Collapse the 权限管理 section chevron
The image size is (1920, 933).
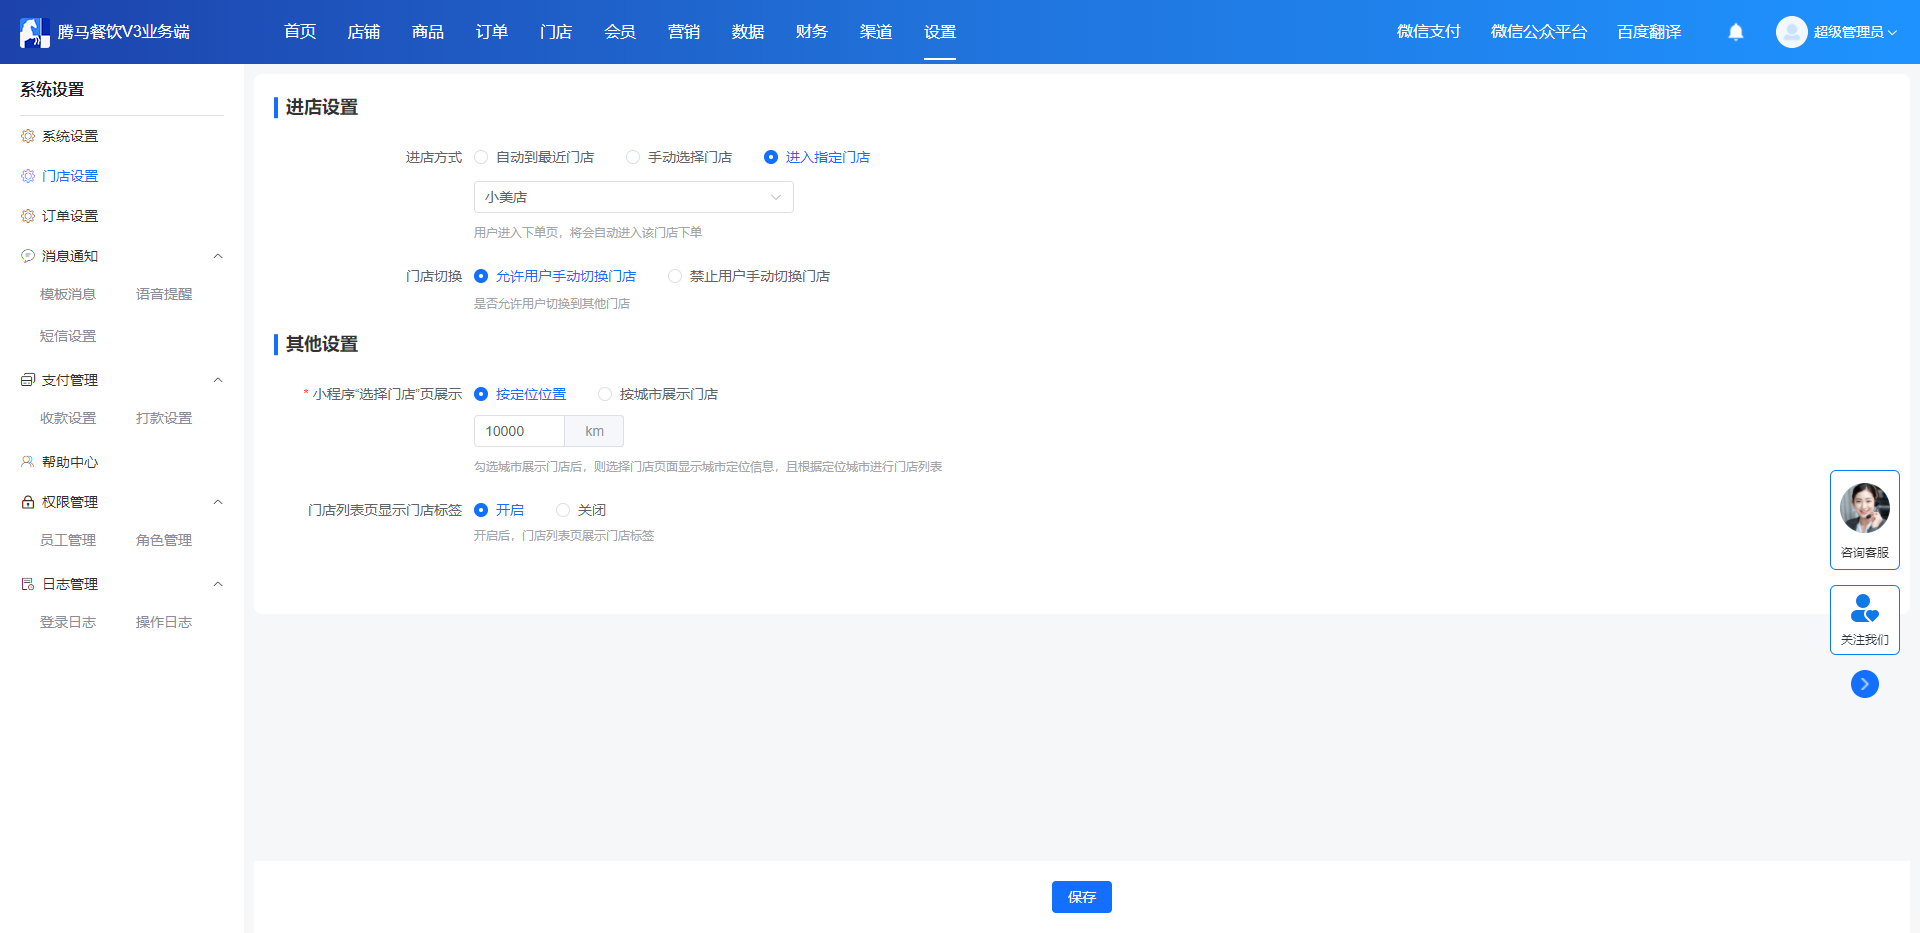218,502
